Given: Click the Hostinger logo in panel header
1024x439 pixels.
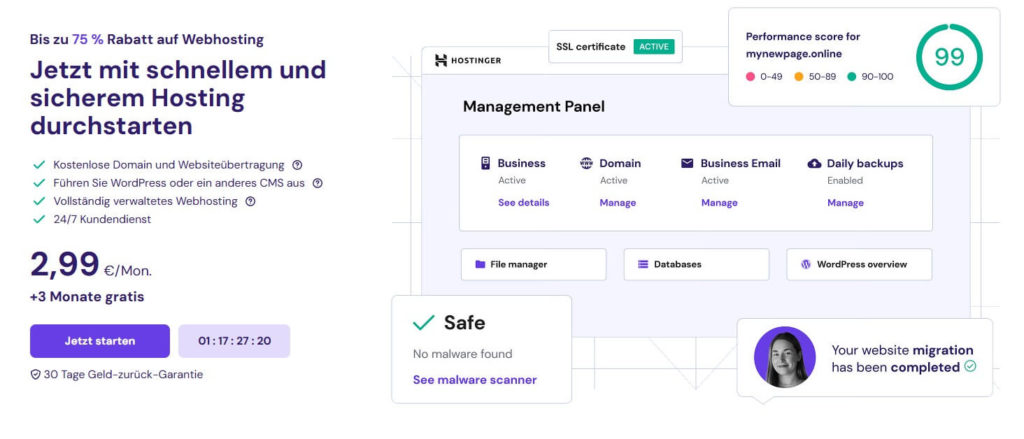Looking at the screenshot, I should pos(468,61).
